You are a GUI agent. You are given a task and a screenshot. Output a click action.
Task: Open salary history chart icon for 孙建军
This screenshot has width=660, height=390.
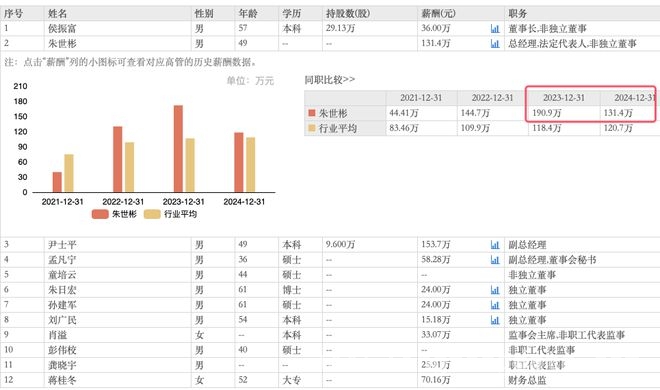pyautogui.click(x=495, y=305)
